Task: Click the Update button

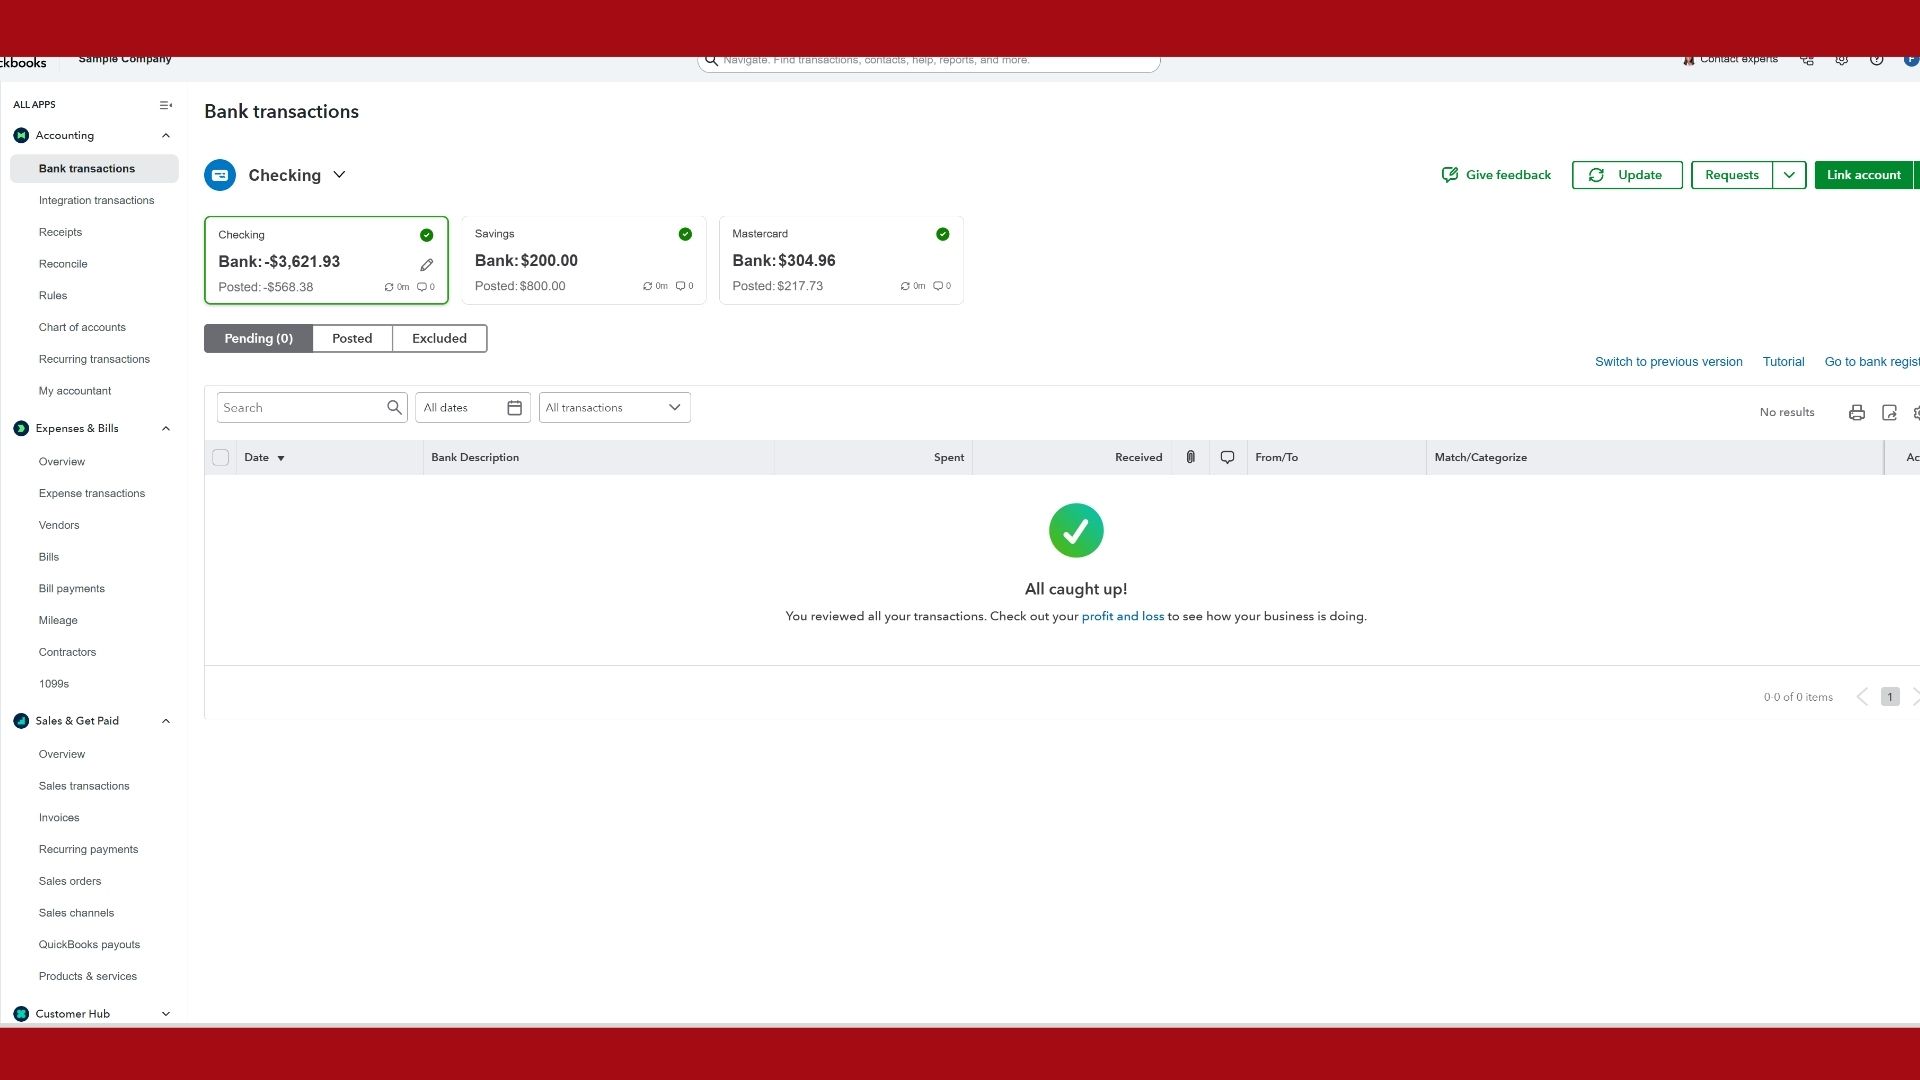Action: point(1627,175)
